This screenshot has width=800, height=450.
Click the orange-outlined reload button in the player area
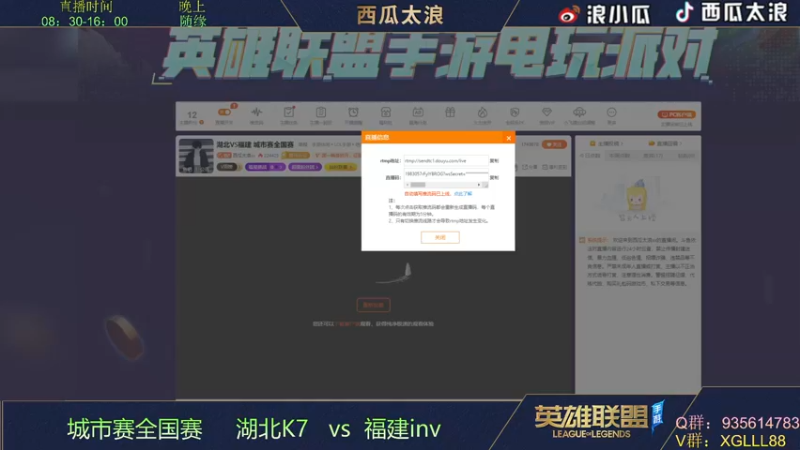[x=373, y=305]
